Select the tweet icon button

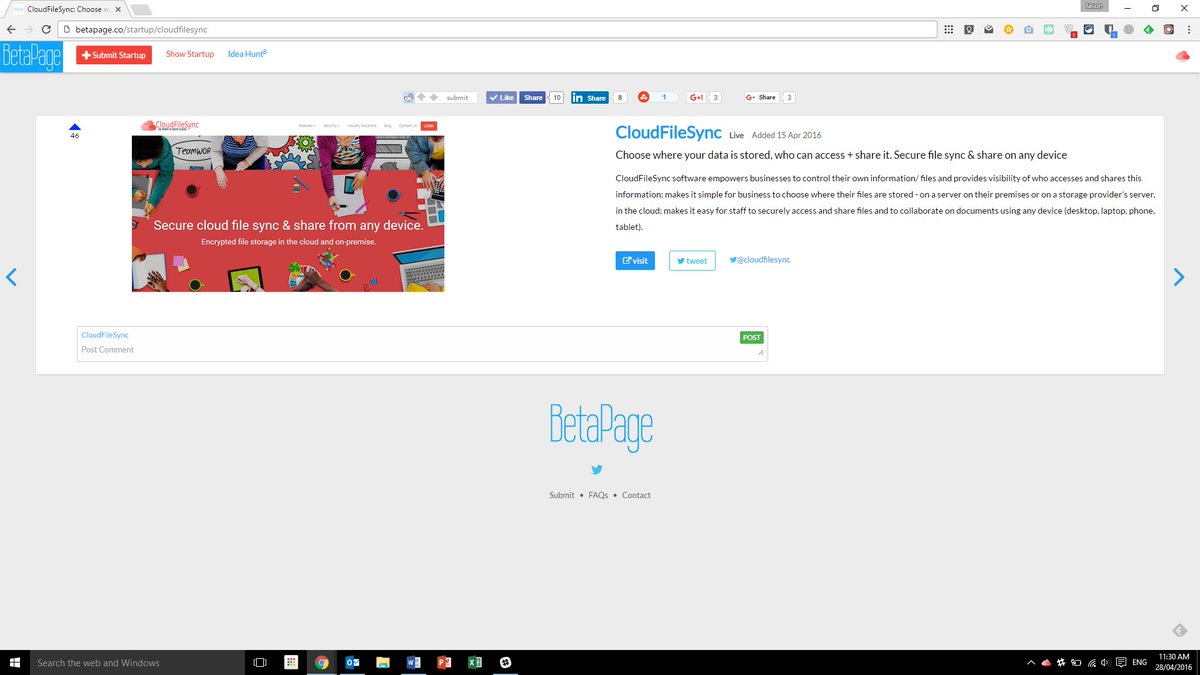coord(692,260)
